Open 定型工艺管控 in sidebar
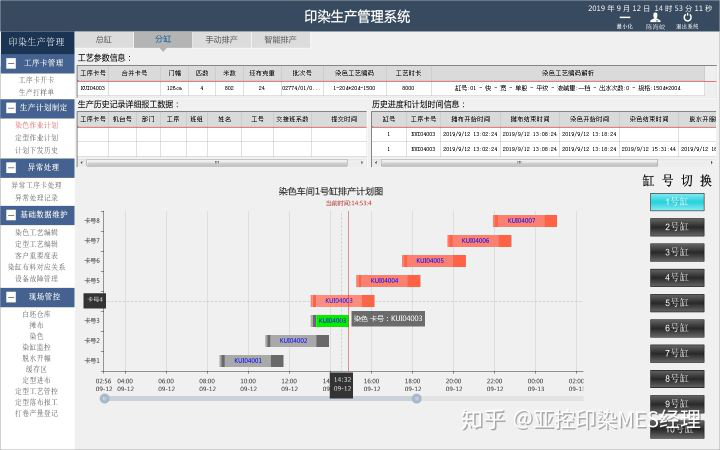The width and height of the screenshot is (720, 450). click(36, 391)
